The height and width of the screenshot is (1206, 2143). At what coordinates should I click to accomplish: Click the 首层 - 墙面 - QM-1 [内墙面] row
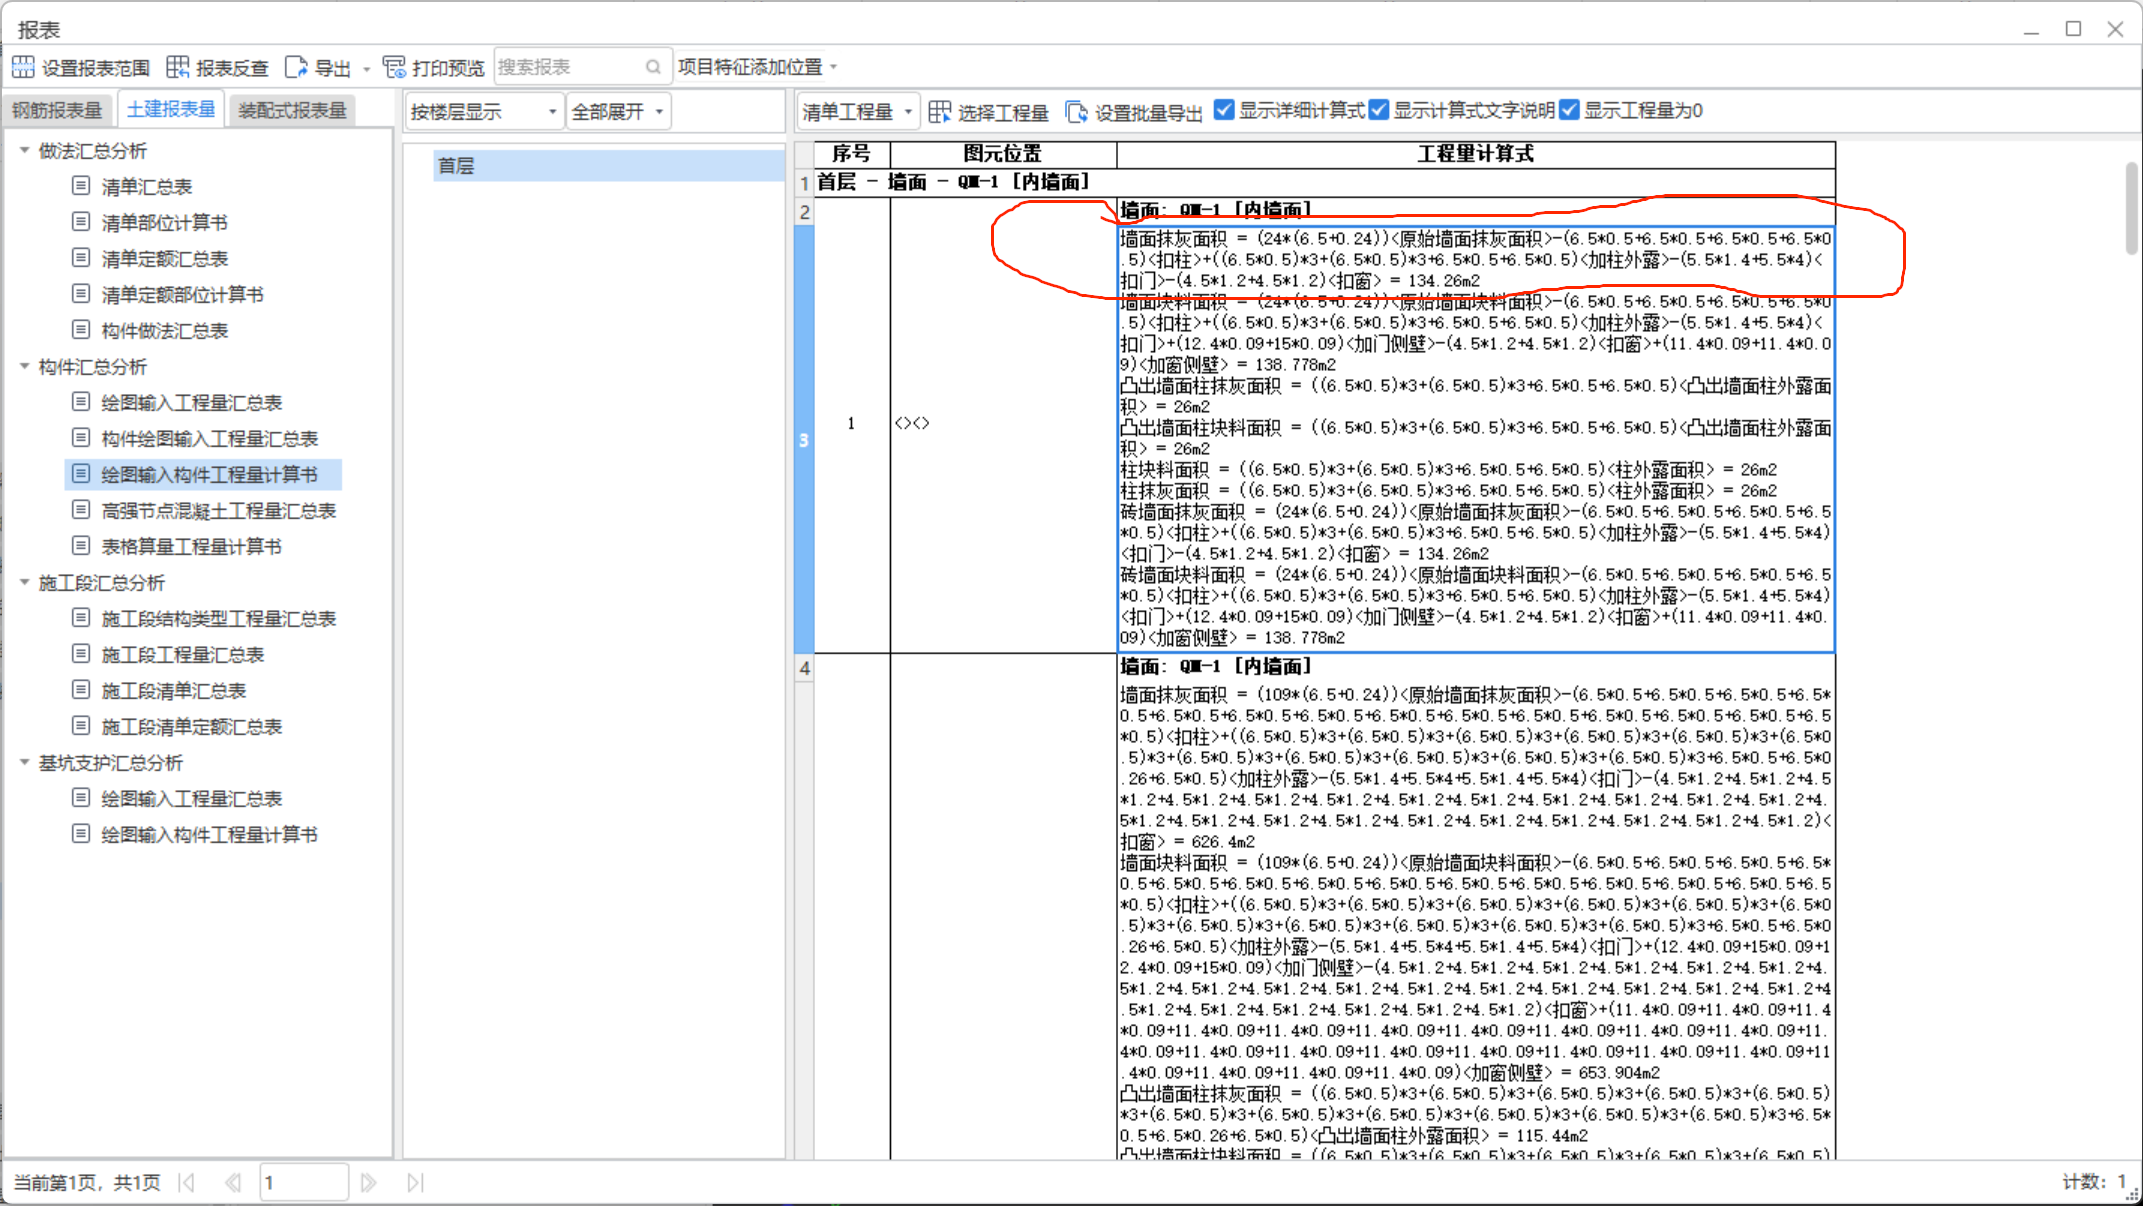coord(1325,182)
